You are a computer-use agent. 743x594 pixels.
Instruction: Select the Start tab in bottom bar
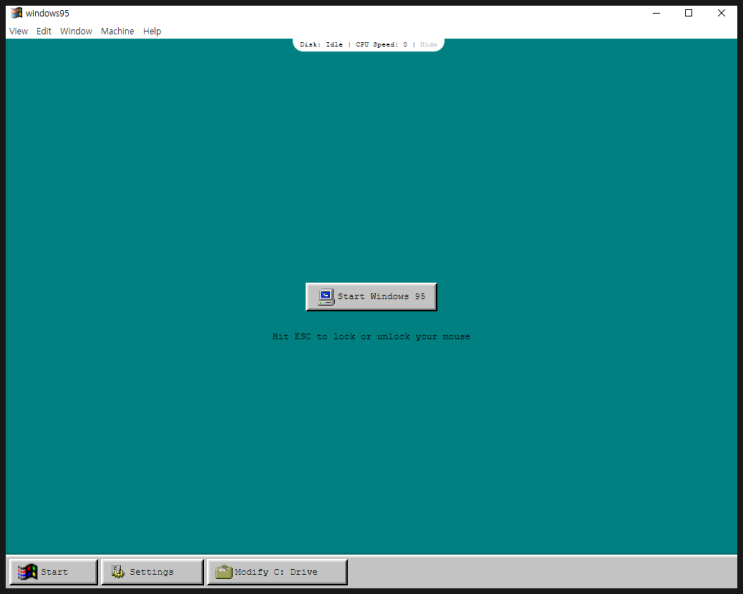(x=53, y=572)
